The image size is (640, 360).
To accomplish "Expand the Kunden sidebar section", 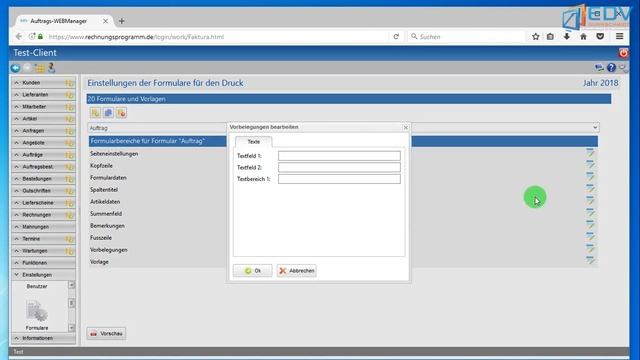I will coord(43,83).
